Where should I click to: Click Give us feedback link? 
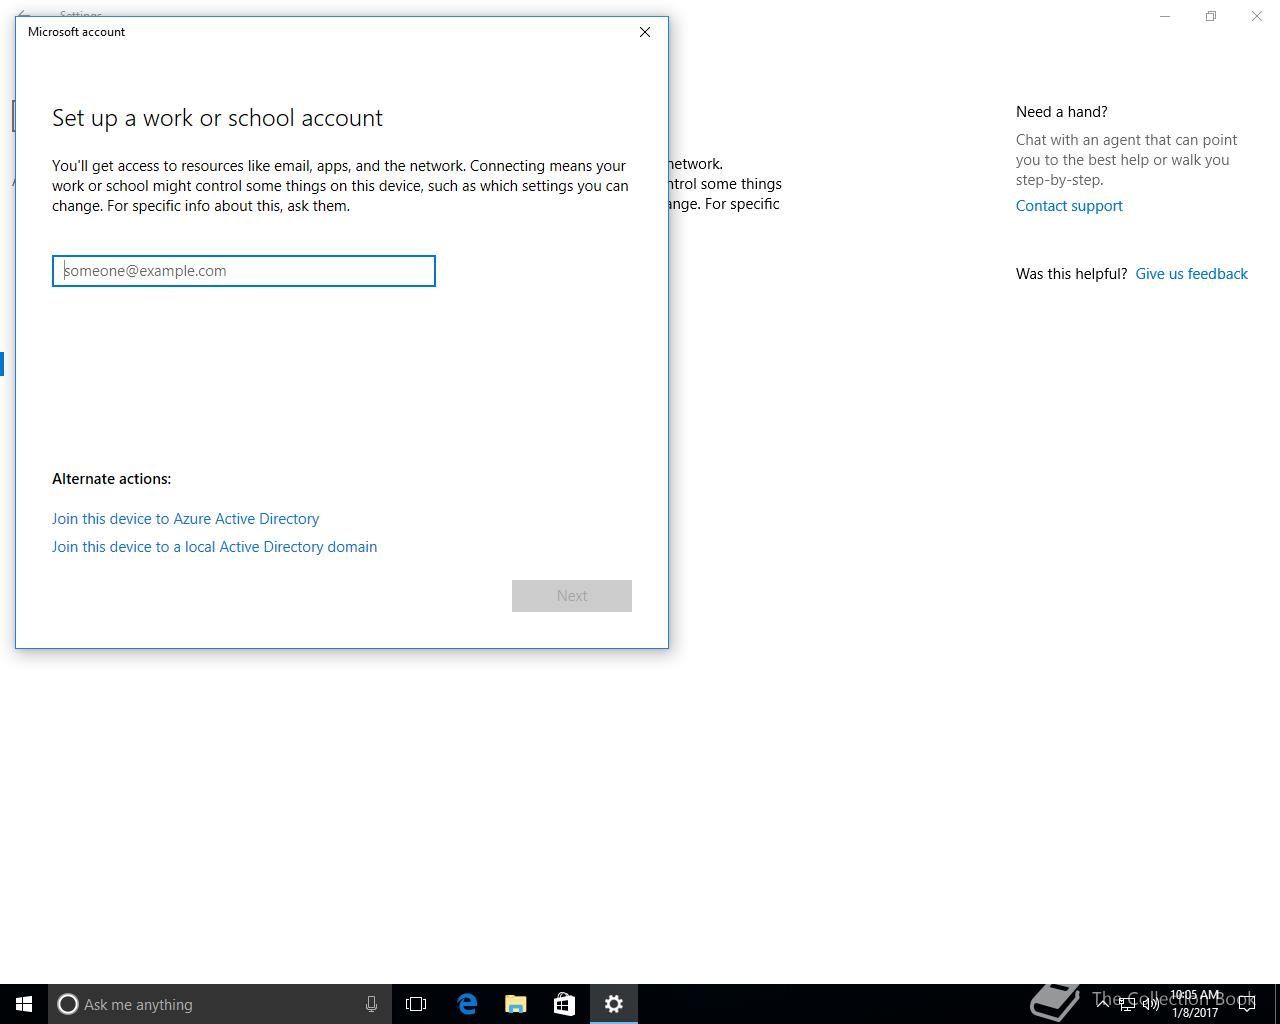click(1191, 274)
